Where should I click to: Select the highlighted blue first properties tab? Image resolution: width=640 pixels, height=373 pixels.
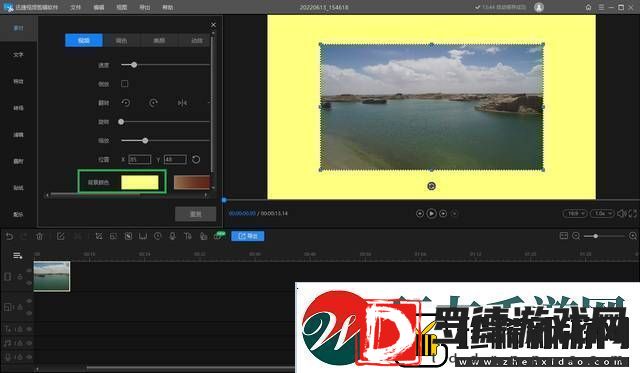84,40
